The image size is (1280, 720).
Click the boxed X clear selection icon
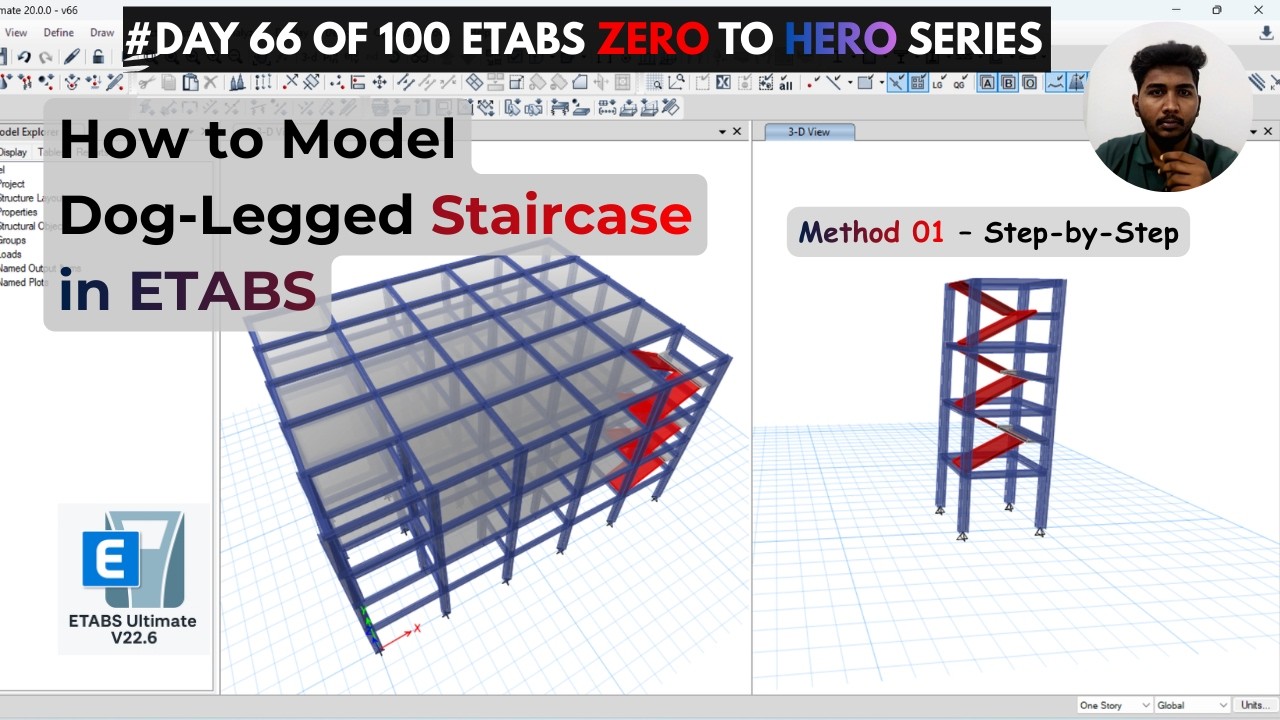(x=722, y=82)
